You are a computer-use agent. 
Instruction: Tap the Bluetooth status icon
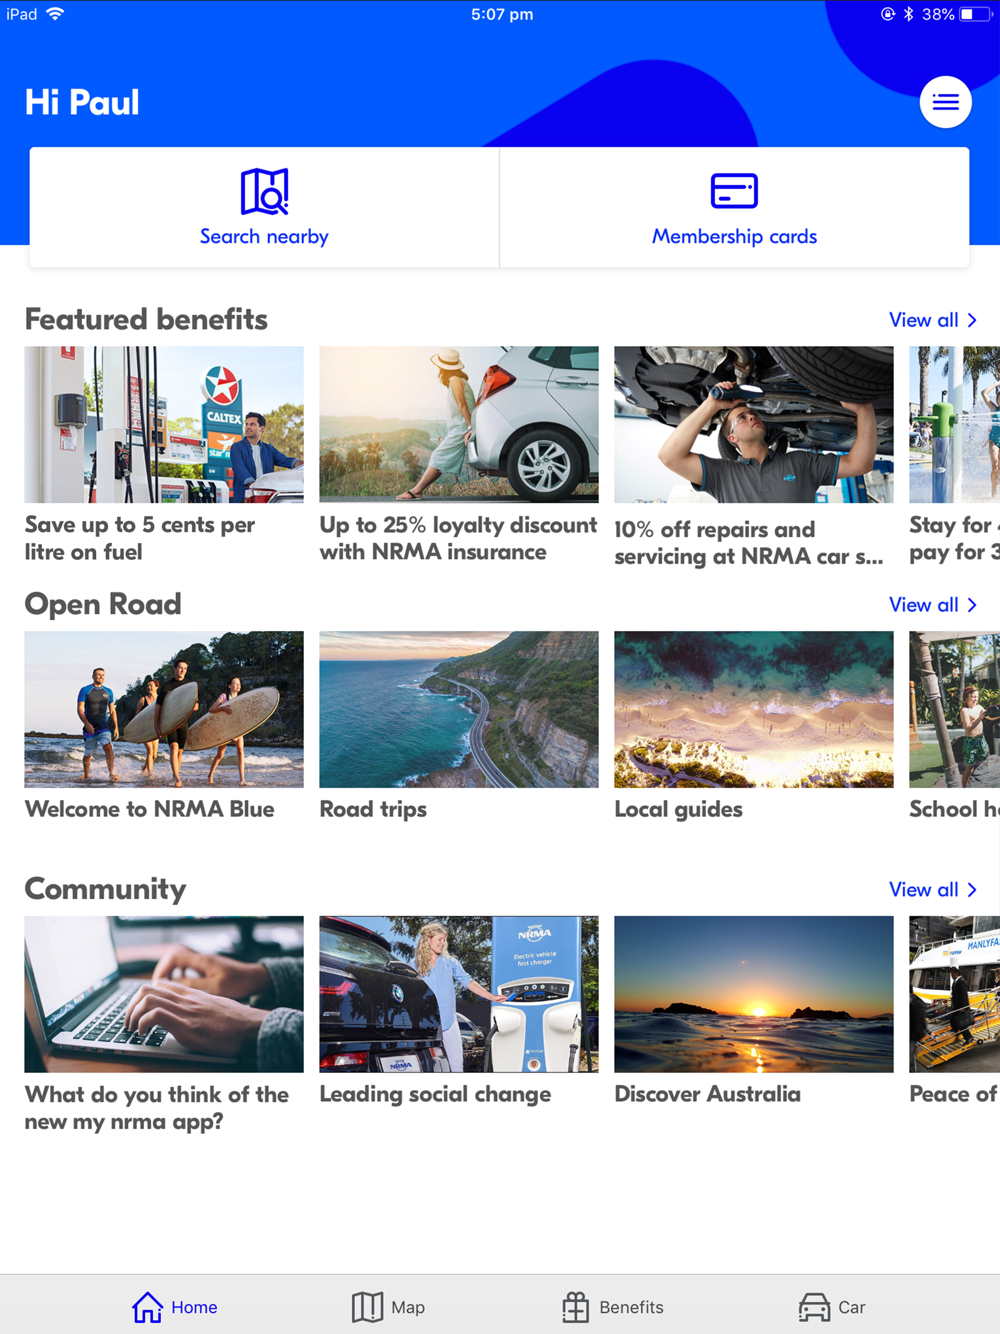(x=908, y=14)
